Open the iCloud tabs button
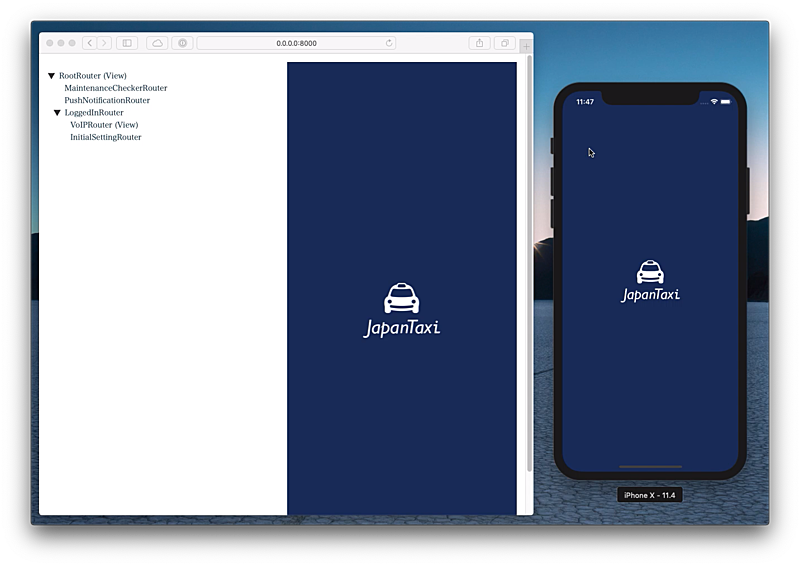 157,43
